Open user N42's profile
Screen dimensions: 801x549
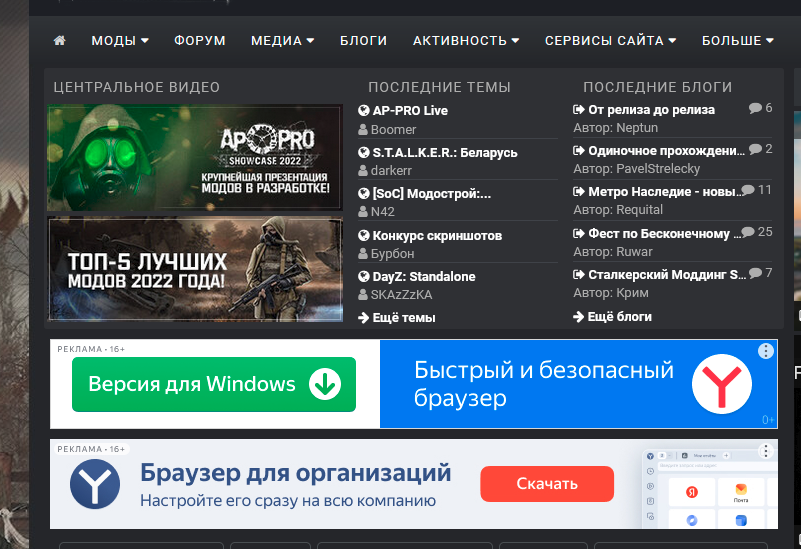(x=383, y=212)
